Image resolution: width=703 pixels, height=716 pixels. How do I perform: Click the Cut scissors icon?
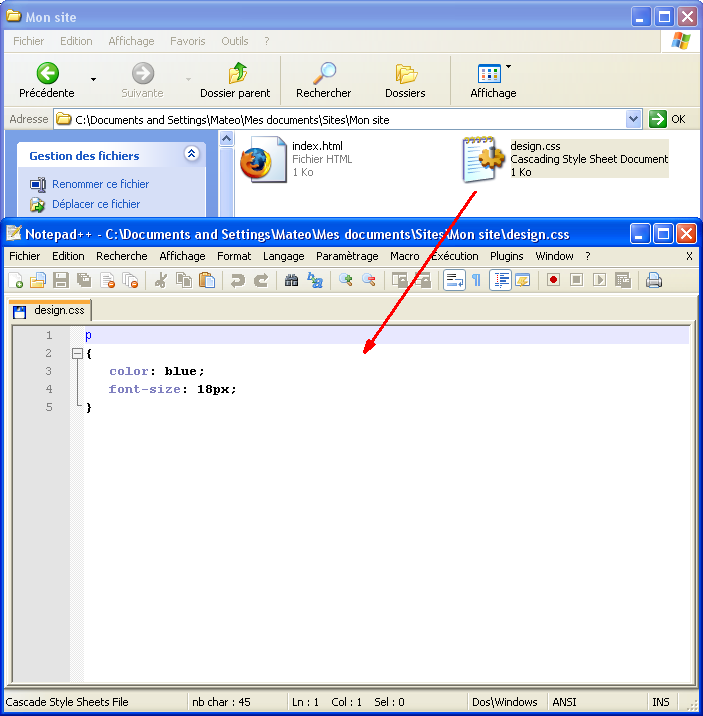[161, 280]
